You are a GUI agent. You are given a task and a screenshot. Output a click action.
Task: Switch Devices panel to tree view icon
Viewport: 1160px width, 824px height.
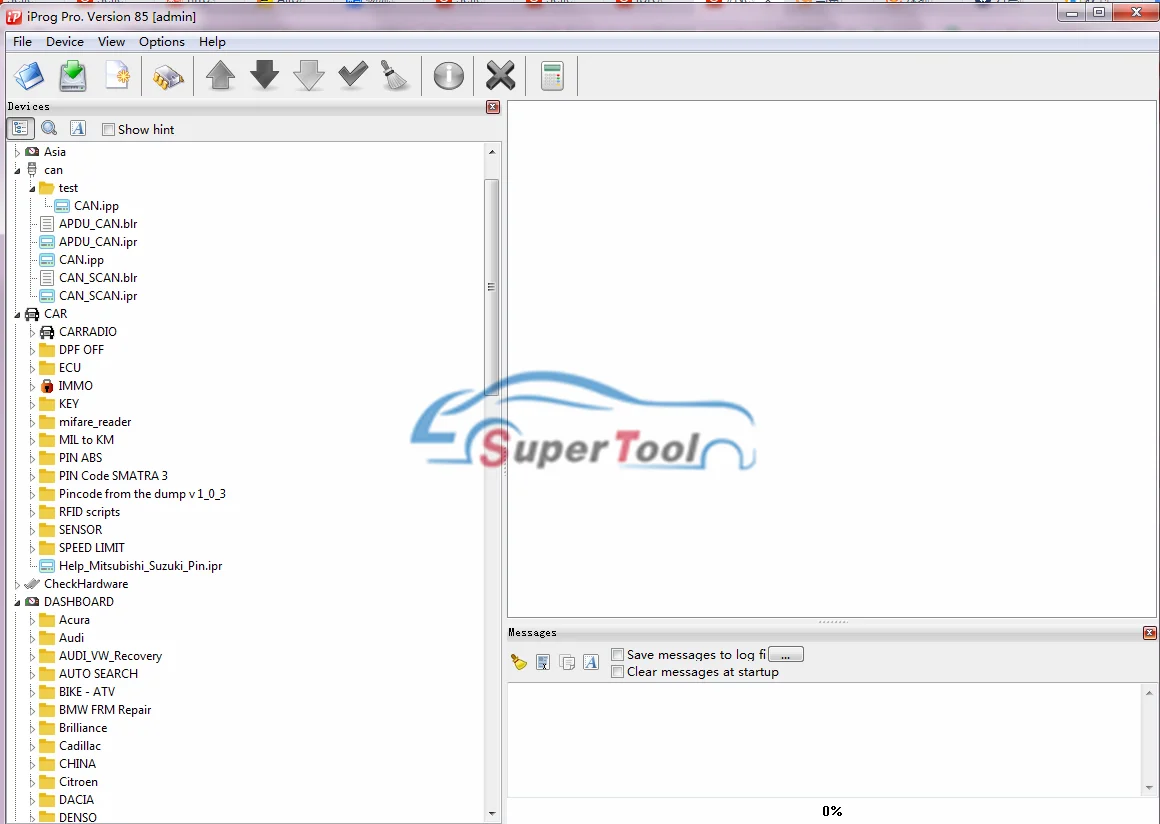tap(21, 129)
